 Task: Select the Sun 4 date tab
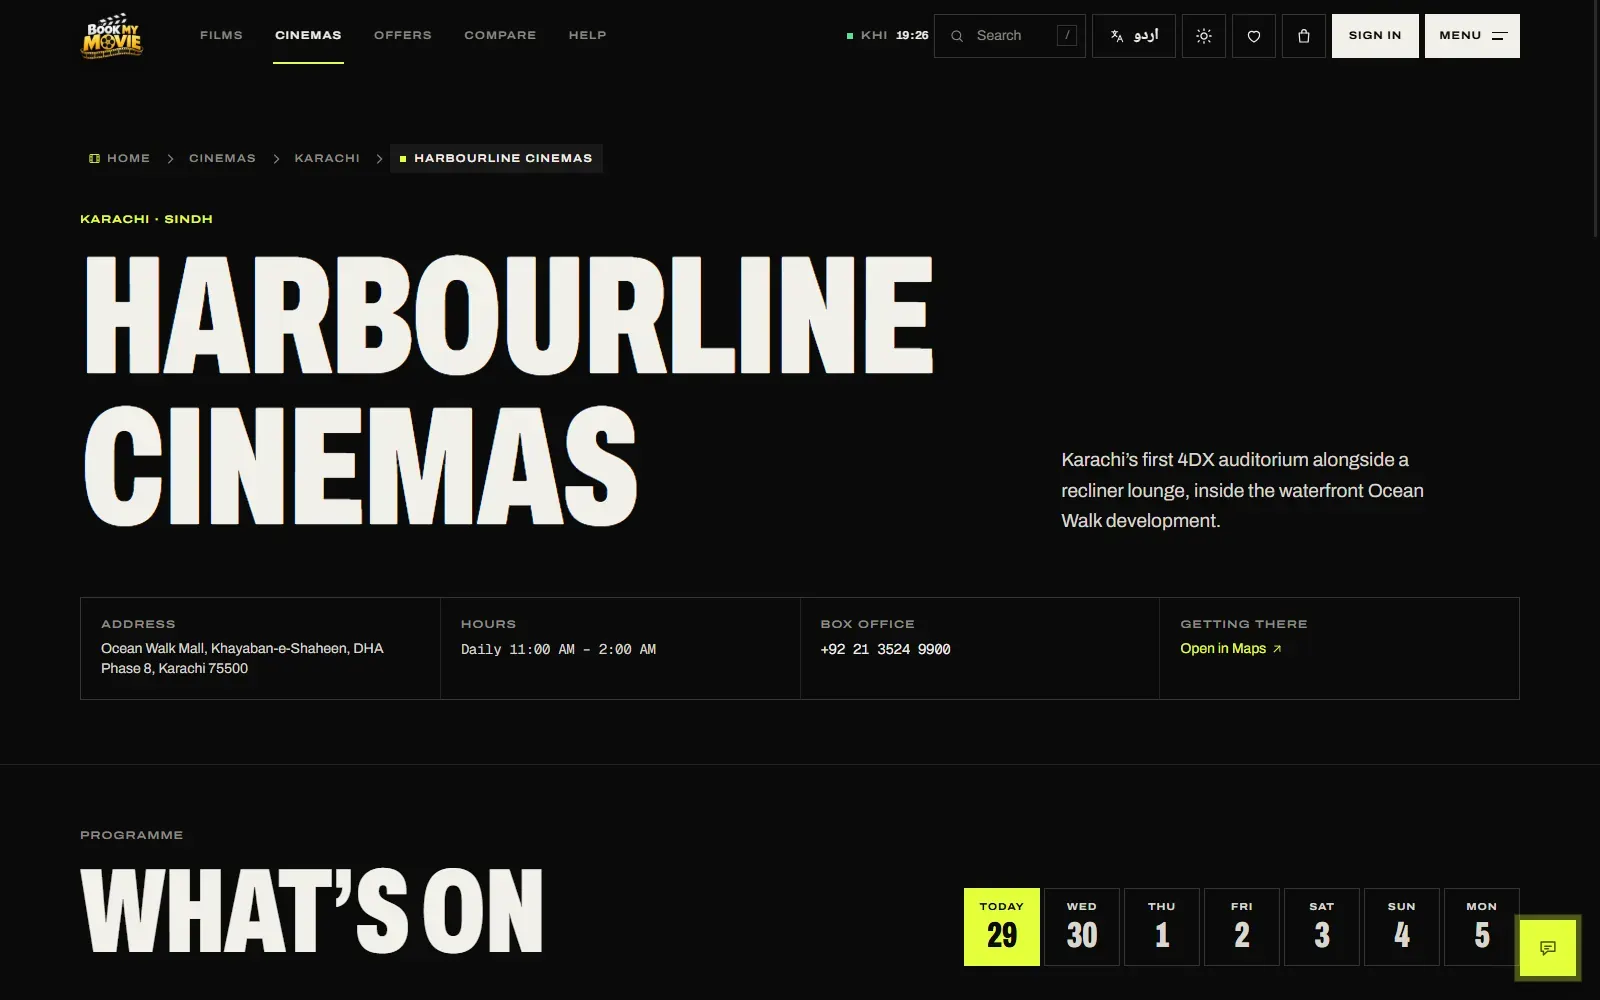click(x=1402, y=927)
